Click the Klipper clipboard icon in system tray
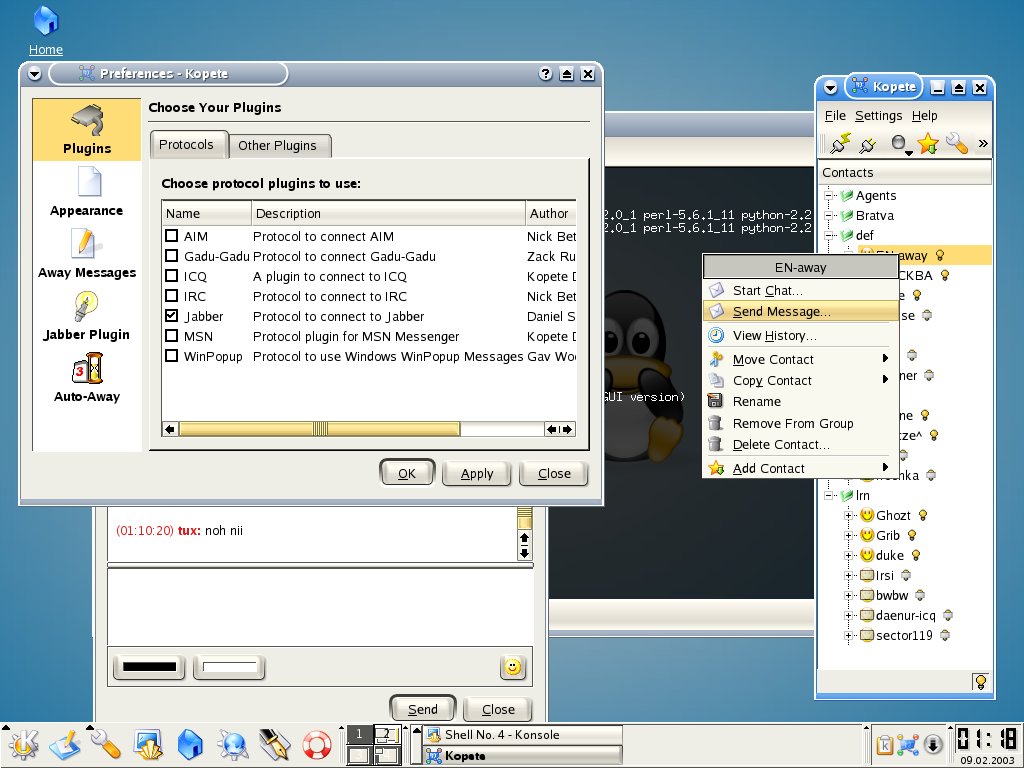The width and height of the screenshot is (1024, 768). [885, 744]
